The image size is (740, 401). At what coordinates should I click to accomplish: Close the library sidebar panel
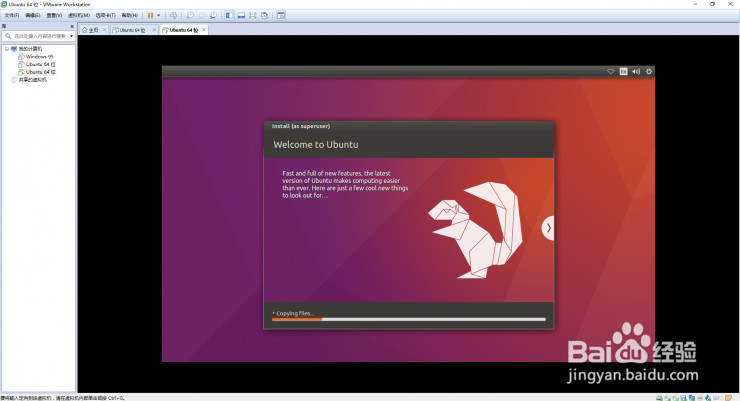(72, 26)
